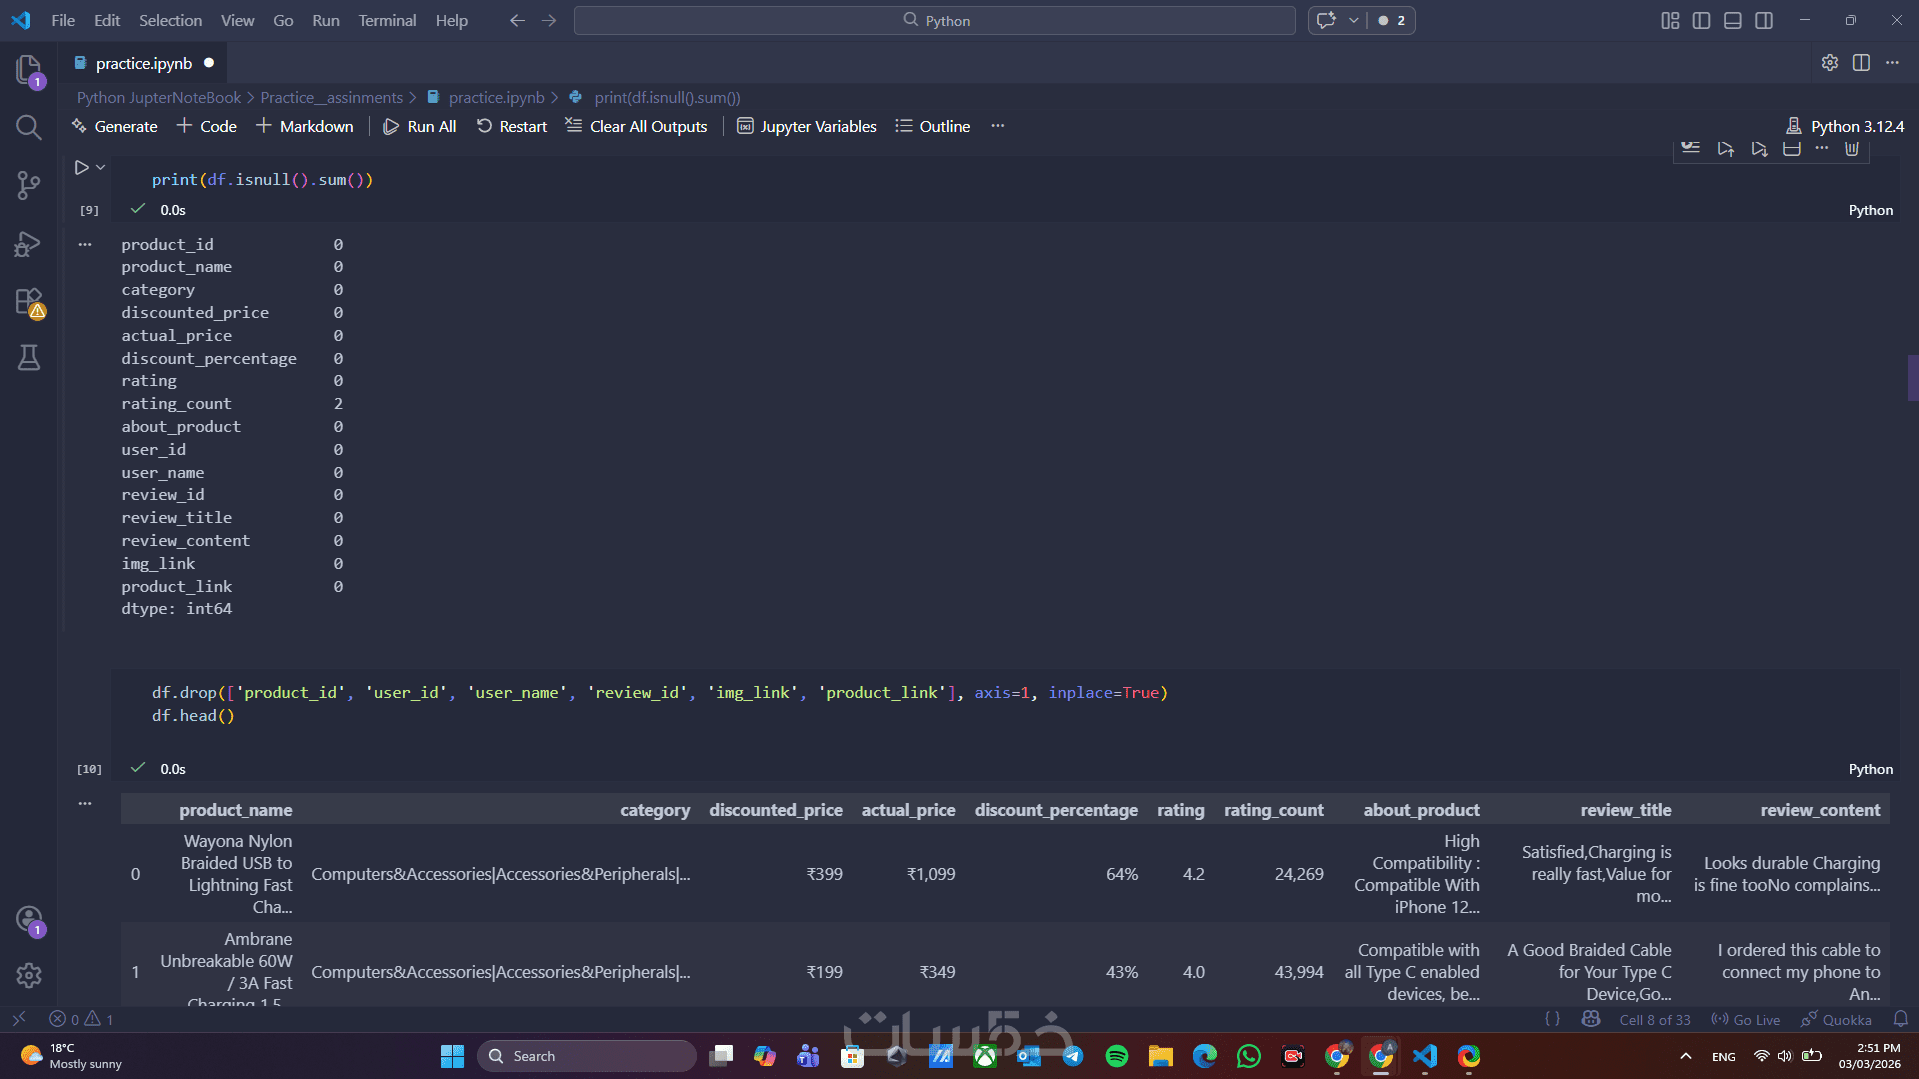Open the Extensions view
Screen dimensions: 1919x1079
coord(28,302)
